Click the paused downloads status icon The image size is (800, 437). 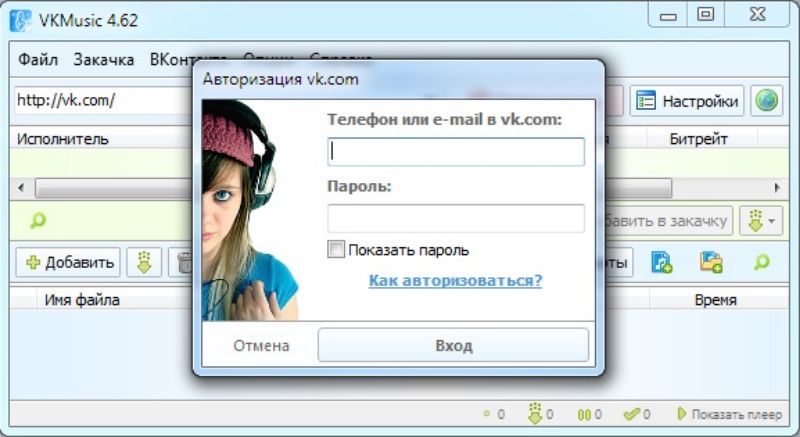coord(584,415)
